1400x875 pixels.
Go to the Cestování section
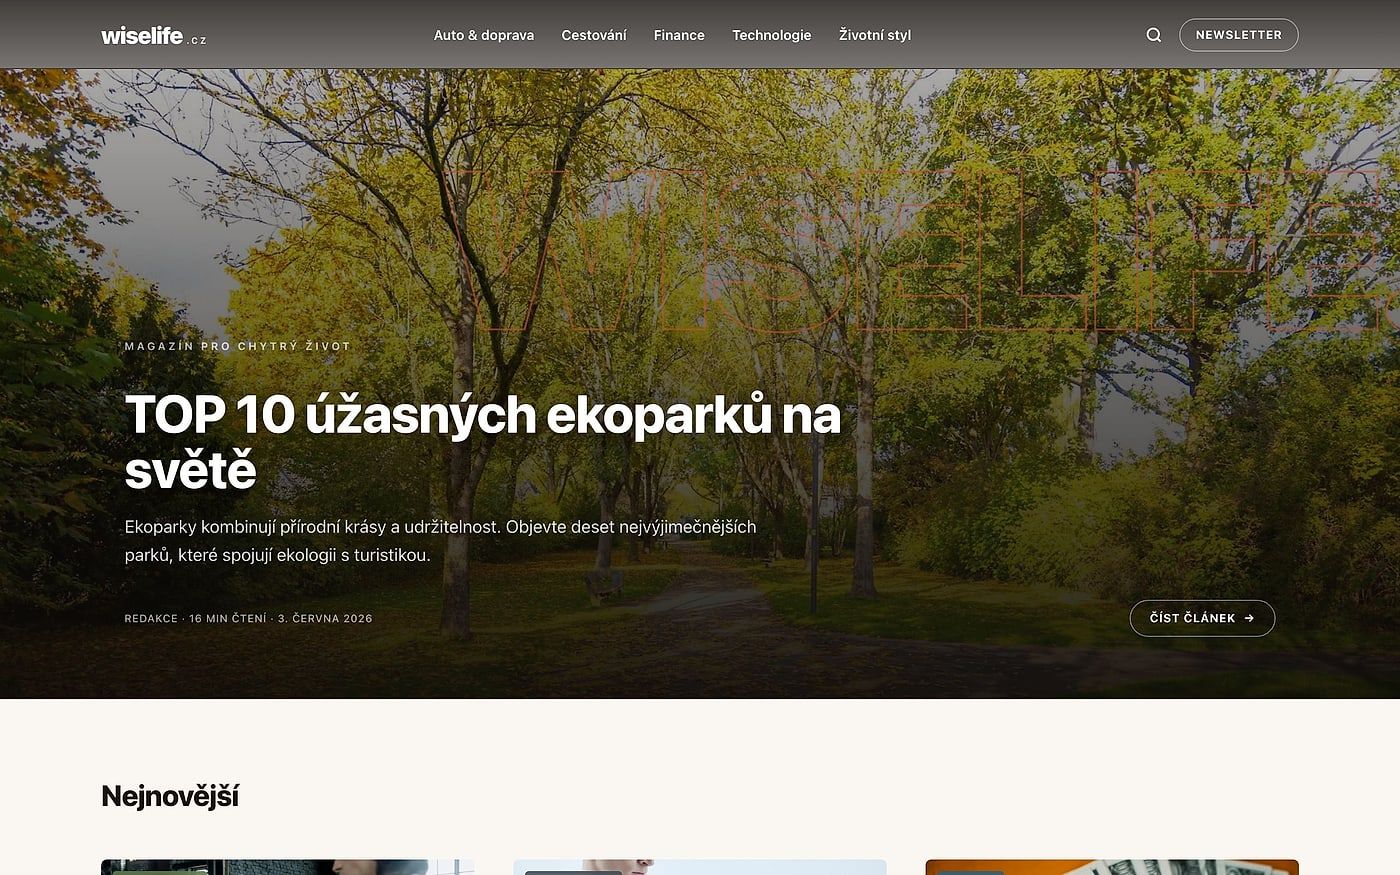tap(594, 35)
